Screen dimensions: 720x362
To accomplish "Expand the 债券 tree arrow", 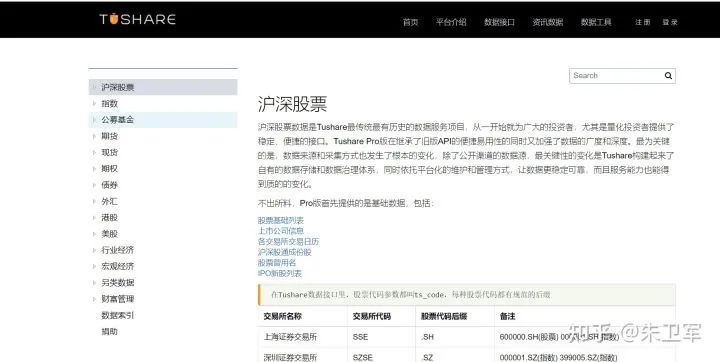I will click(x=95, y=185).
